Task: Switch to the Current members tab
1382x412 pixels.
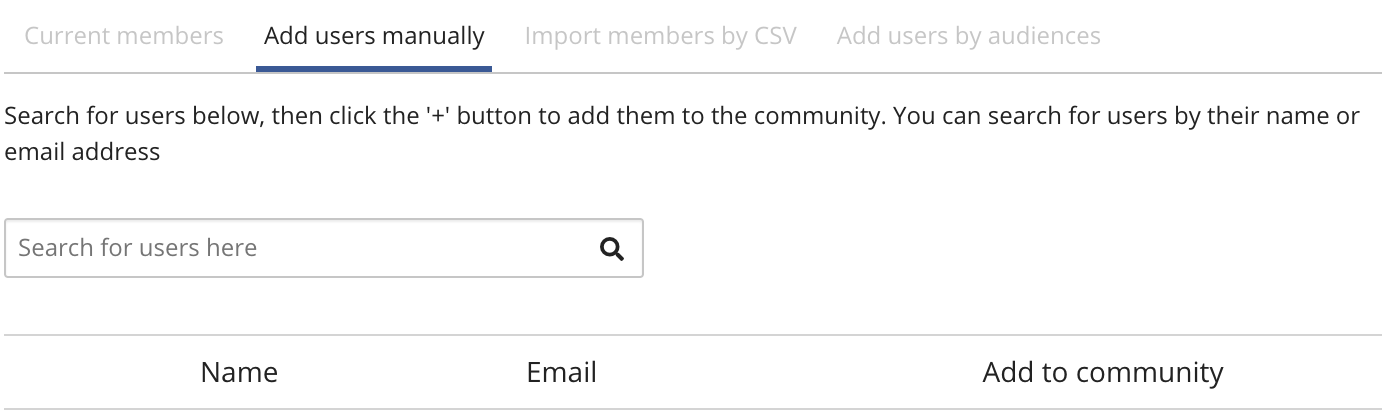Action: 124,37
